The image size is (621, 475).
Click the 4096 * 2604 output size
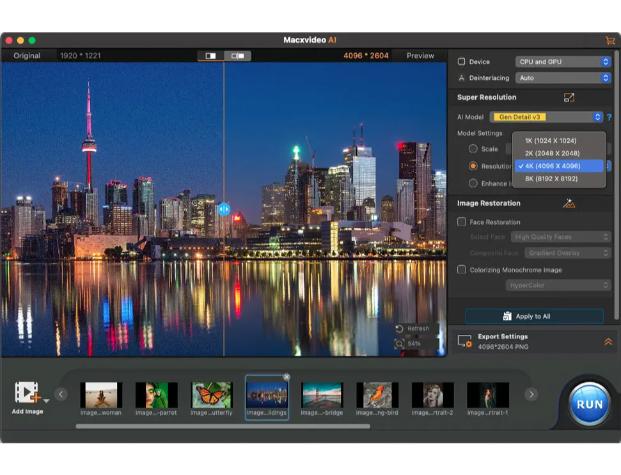[366, 56]
